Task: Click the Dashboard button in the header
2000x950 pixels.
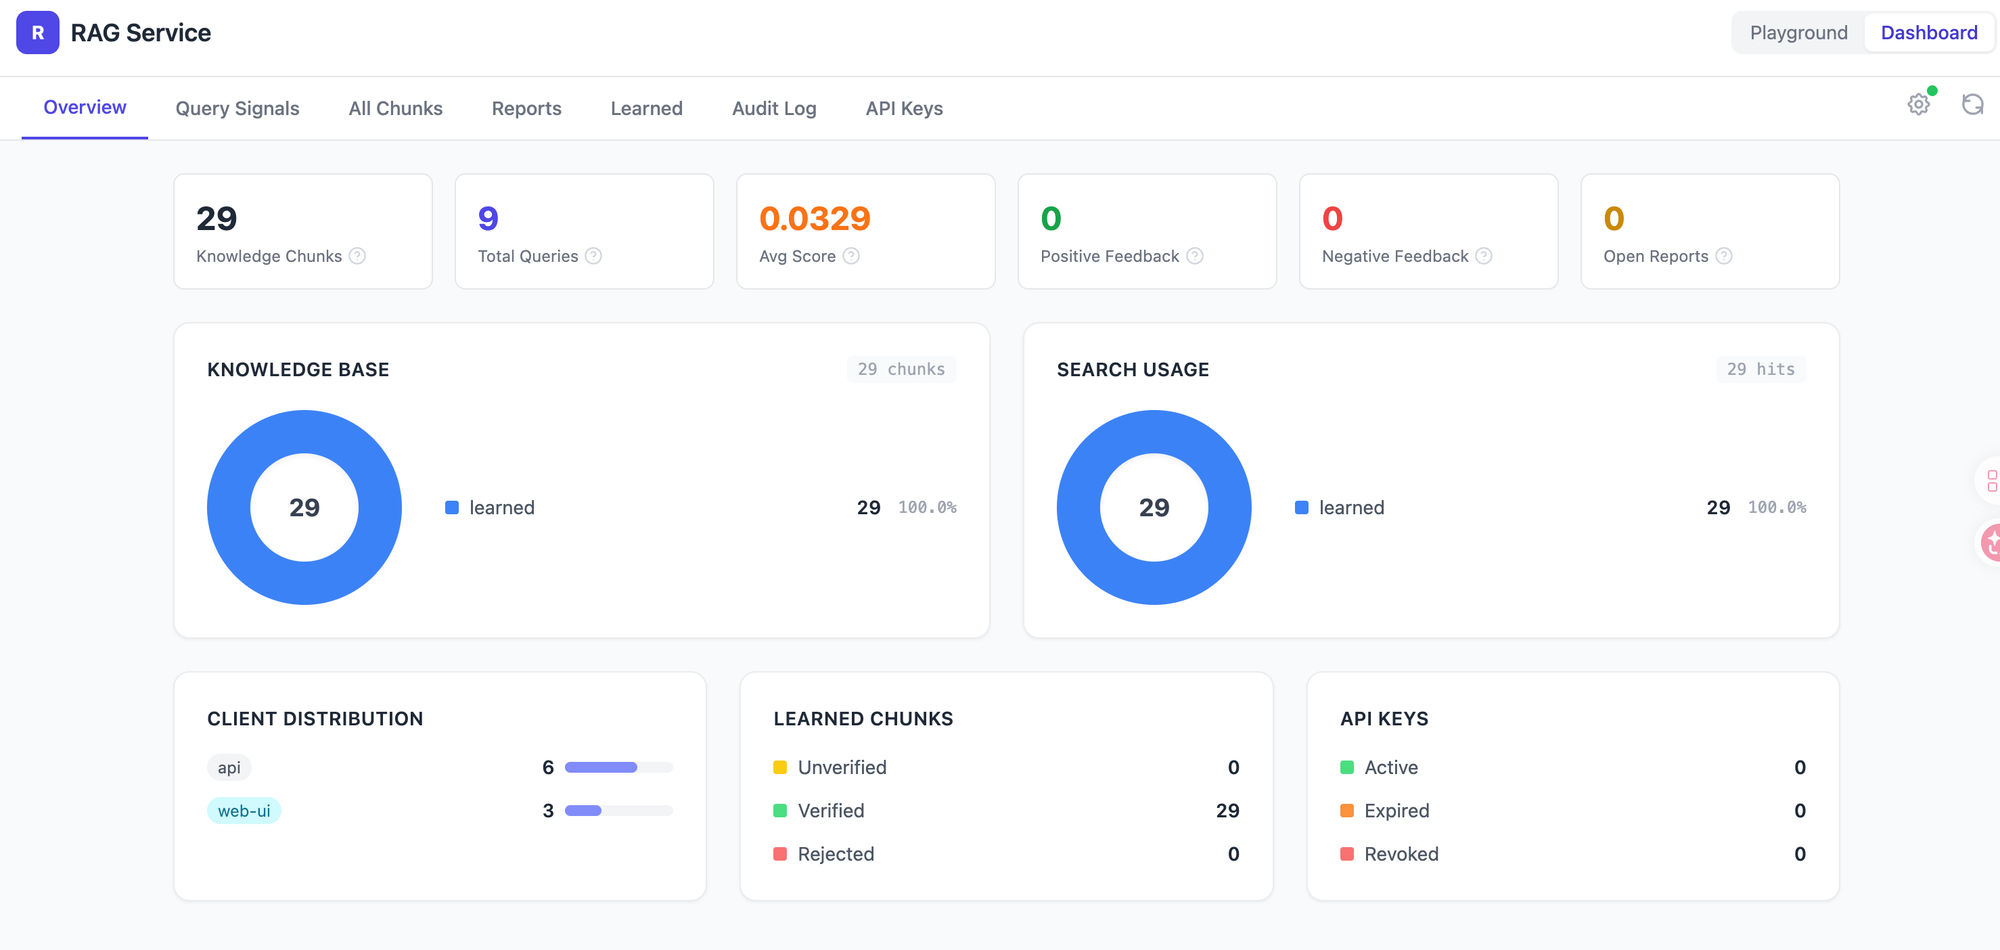Action: 1928,32
